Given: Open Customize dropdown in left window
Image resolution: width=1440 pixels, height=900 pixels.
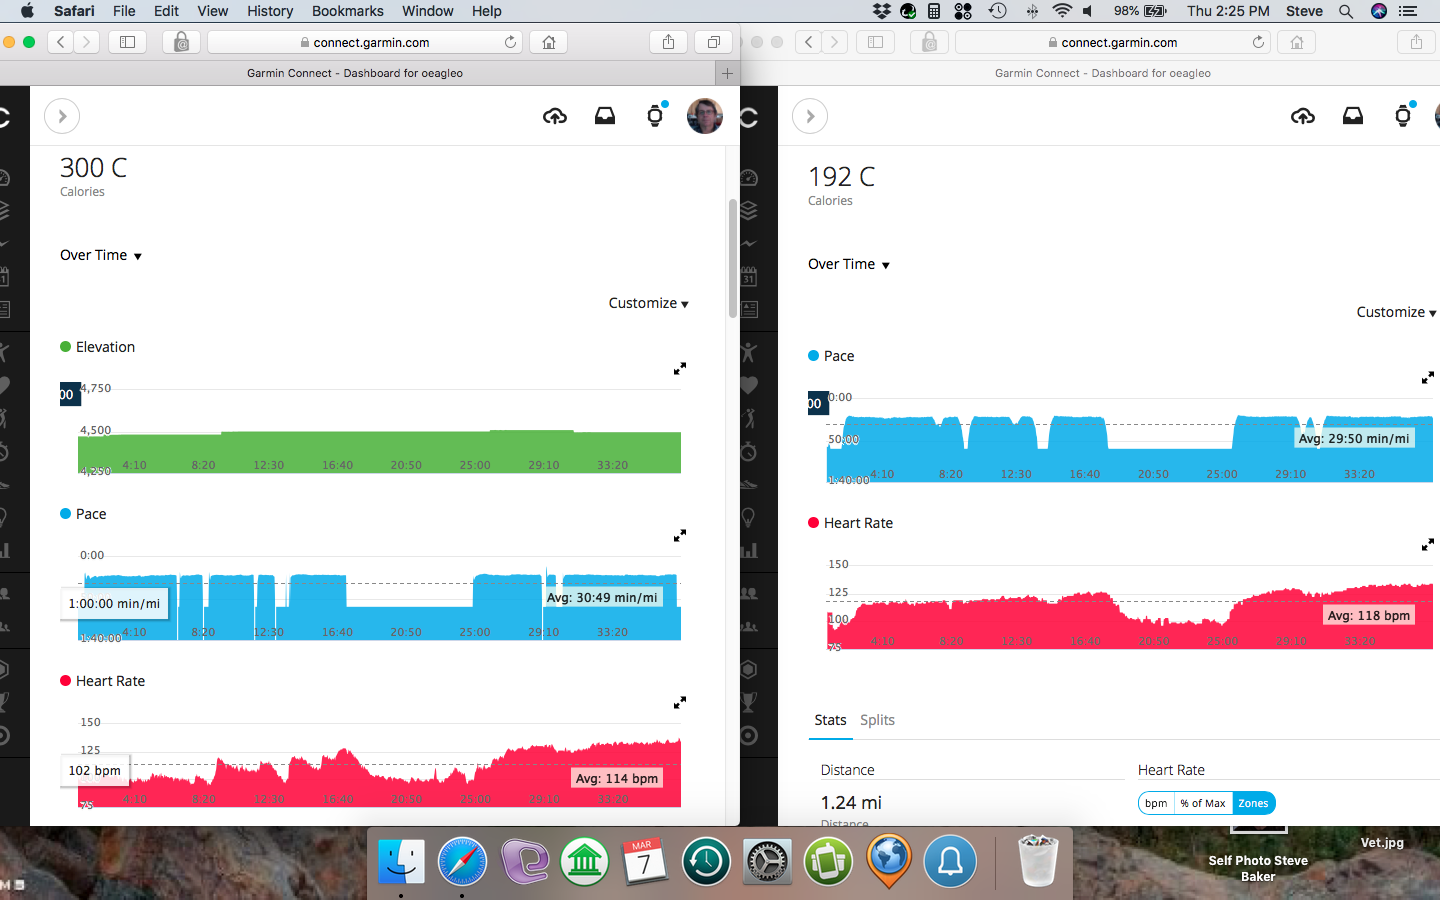Looking at the screenshot, I should (648, 303).
